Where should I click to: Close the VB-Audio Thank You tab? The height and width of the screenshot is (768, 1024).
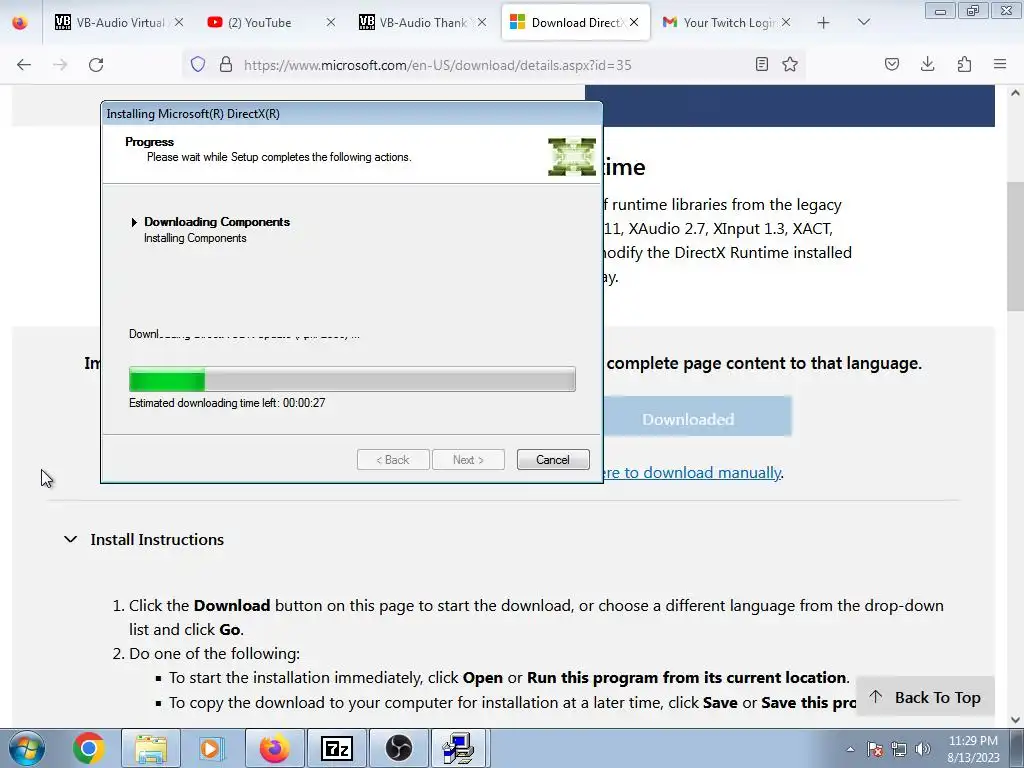tap(482, 22)
